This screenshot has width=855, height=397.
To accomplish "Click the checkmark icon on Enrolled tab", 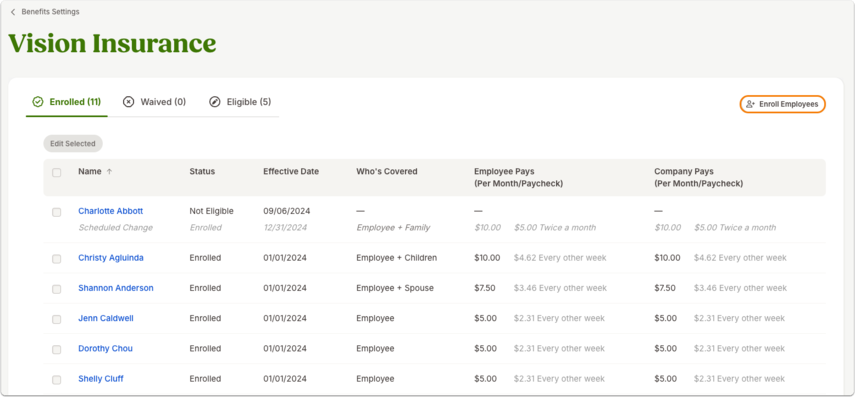I will click(x=38, y=102).
